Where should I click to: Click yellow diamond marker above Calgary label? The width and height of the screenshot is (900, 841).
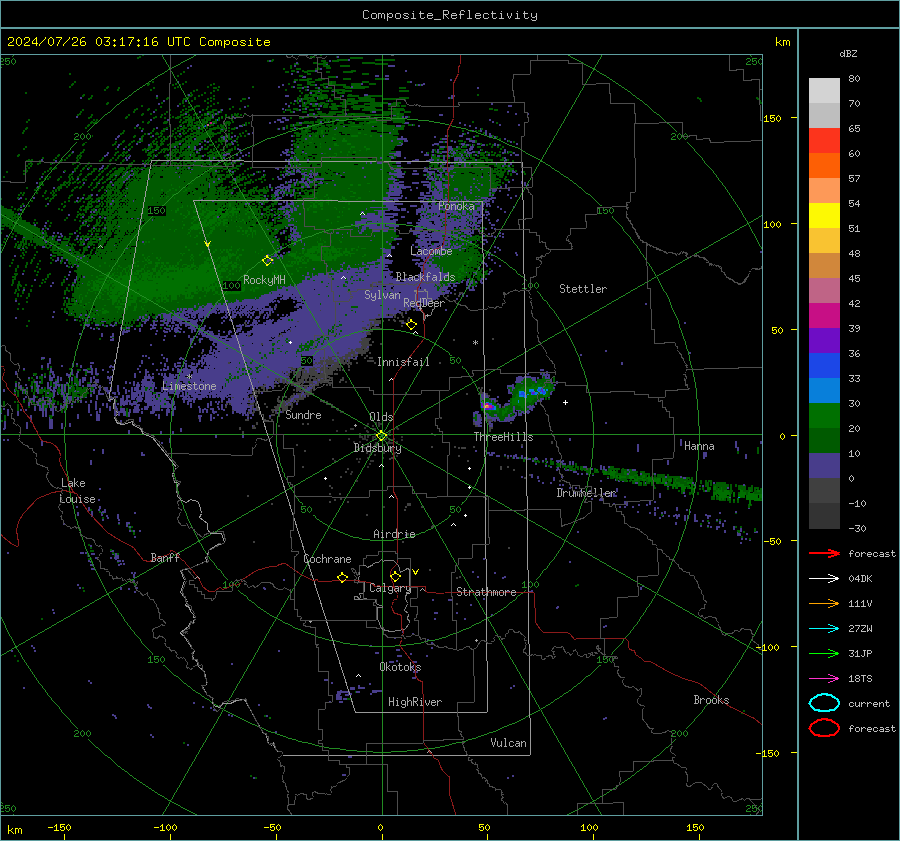click(395, 576)
